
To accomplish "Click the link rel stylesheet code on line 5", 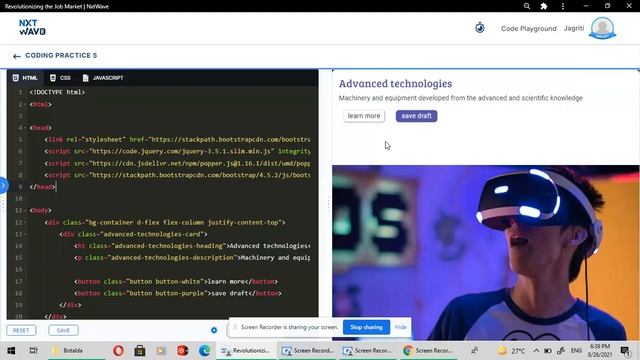I will [178, 140].
